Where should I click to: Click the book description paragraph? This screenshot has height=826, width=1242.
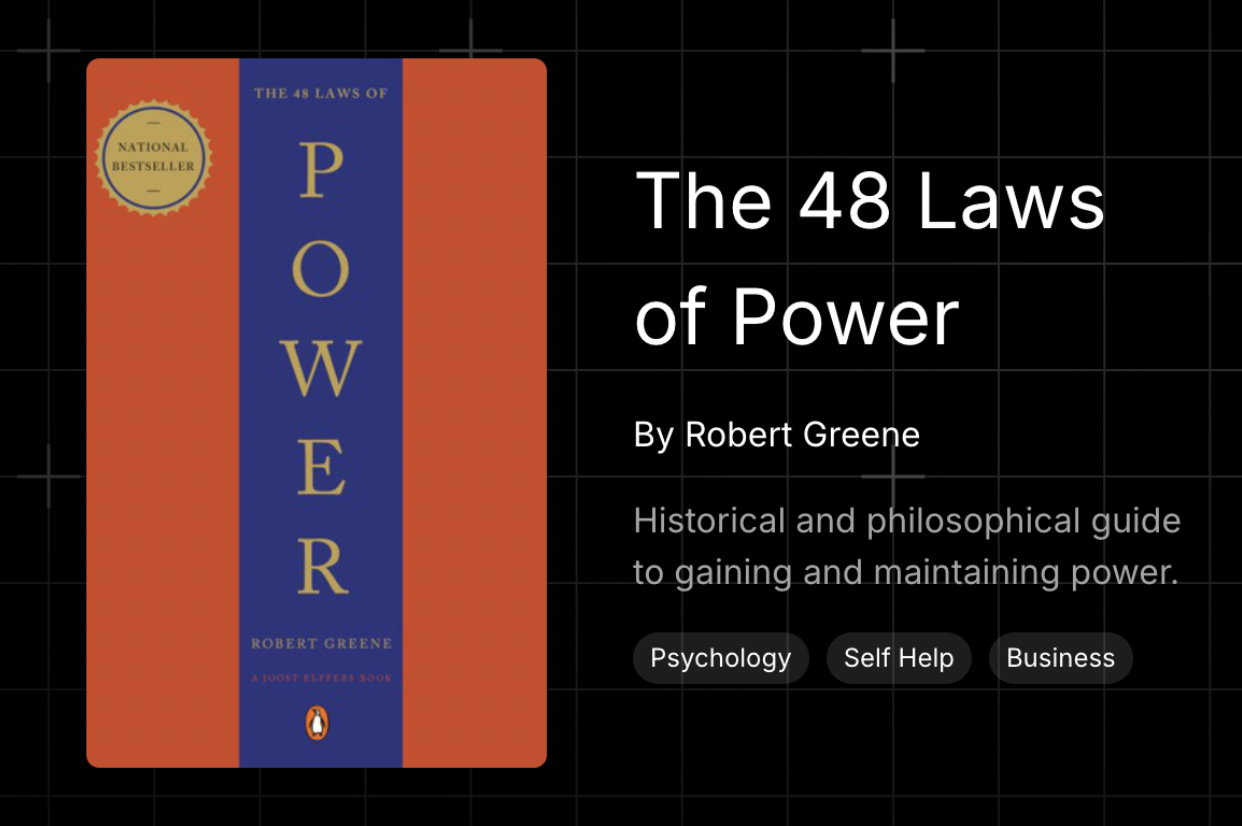tap(906, 547)
